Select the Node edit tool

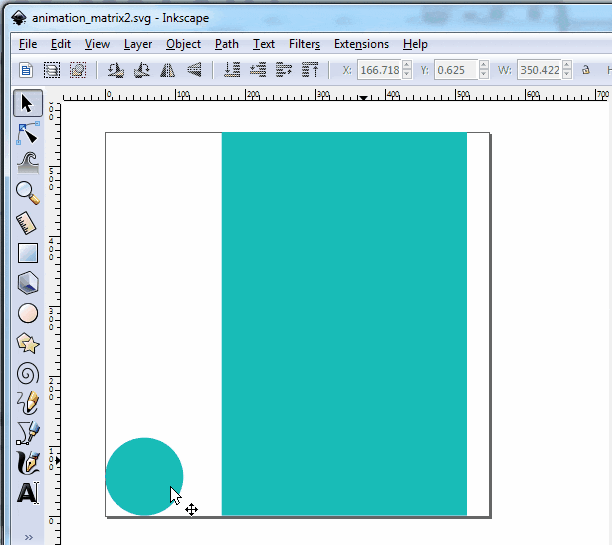pos(28,133)
